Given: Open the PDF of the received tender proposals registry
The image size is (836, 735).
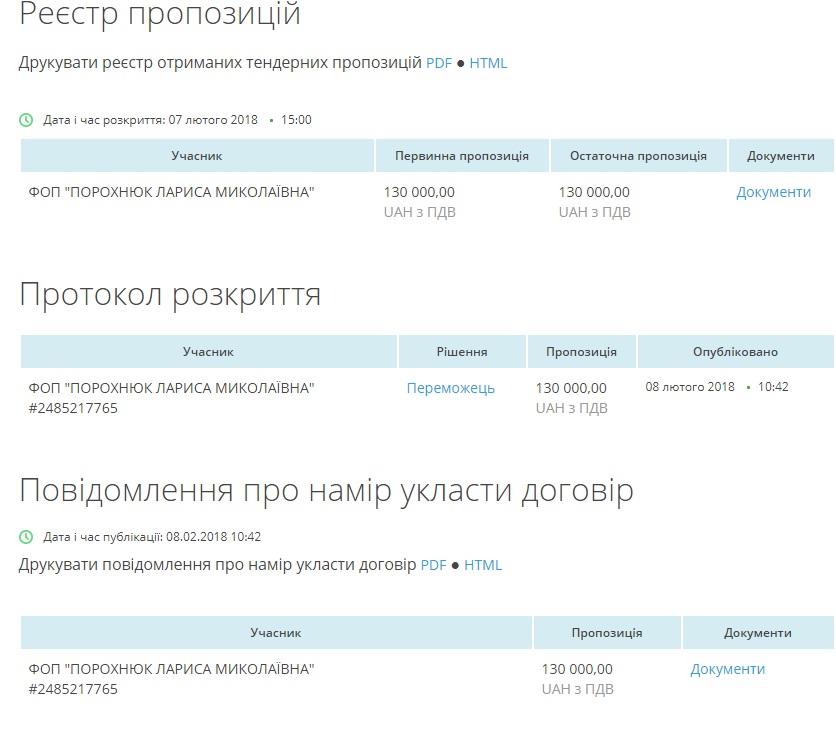Looking at the screenshot, I should coord(439,63).
